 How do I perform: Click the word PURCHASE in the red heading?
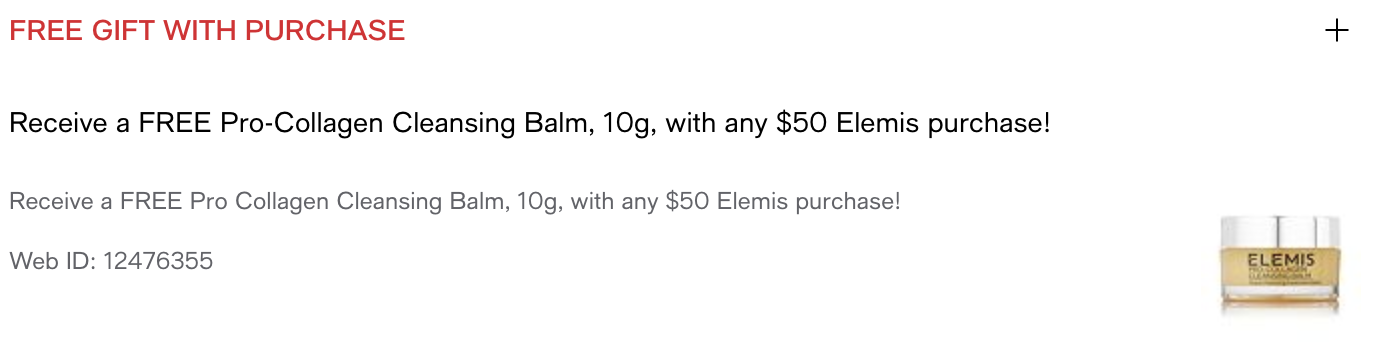325,31
